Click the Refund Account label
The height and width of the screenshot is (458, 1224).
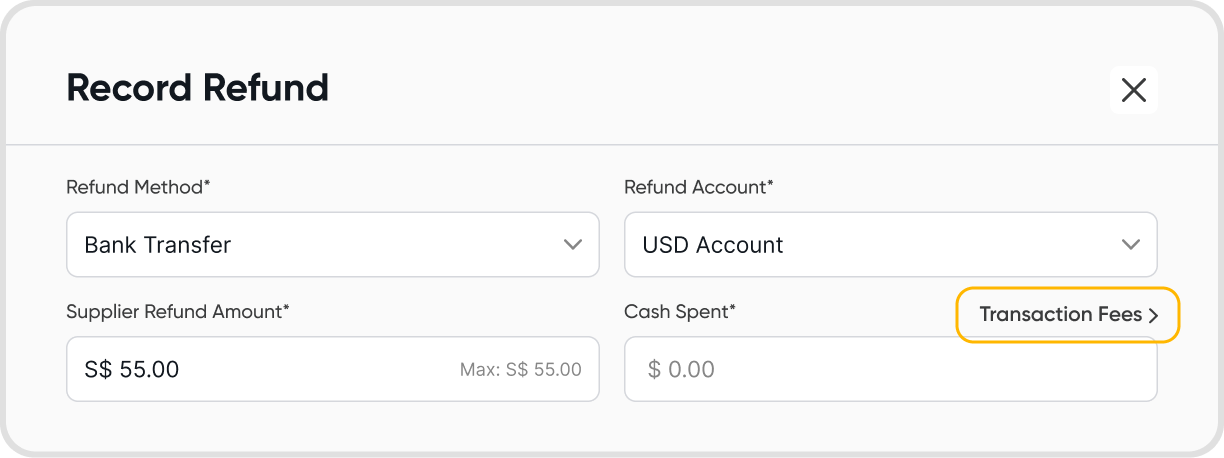pos(699,187)
